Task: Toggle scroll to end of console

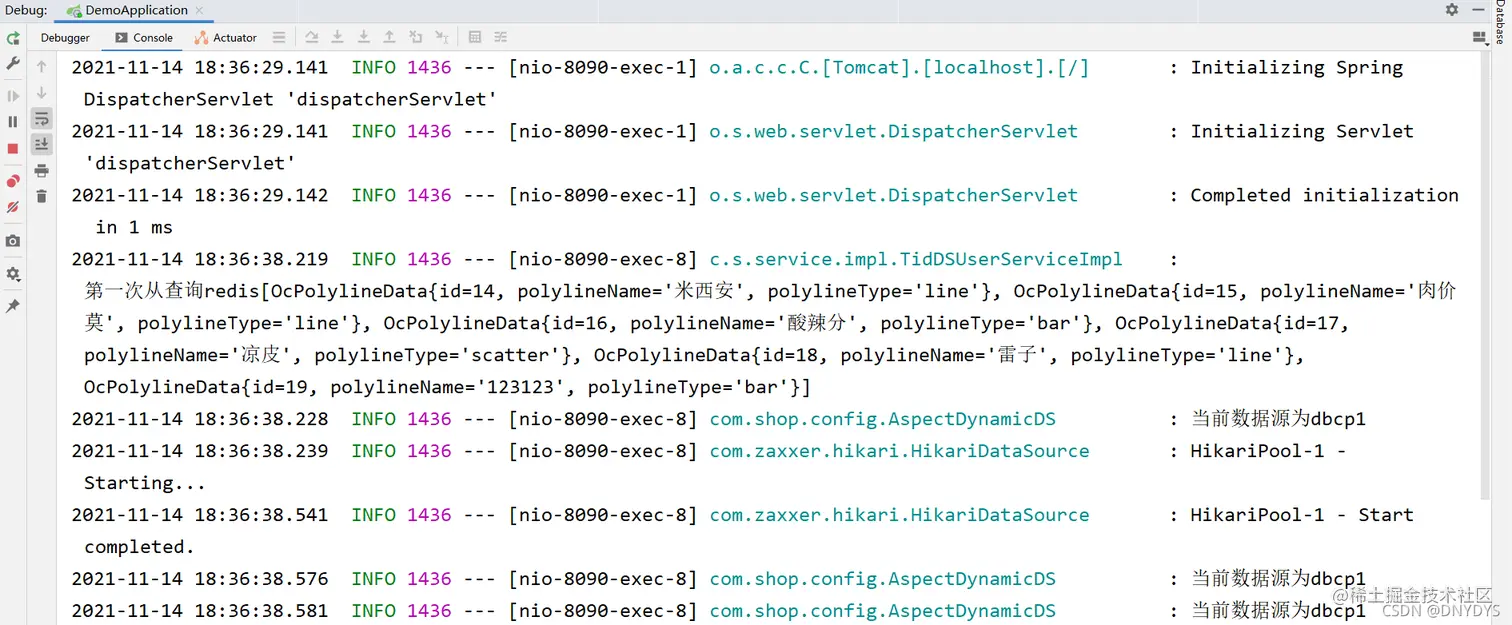Action: pyautogui.click(x=41, y=144)
